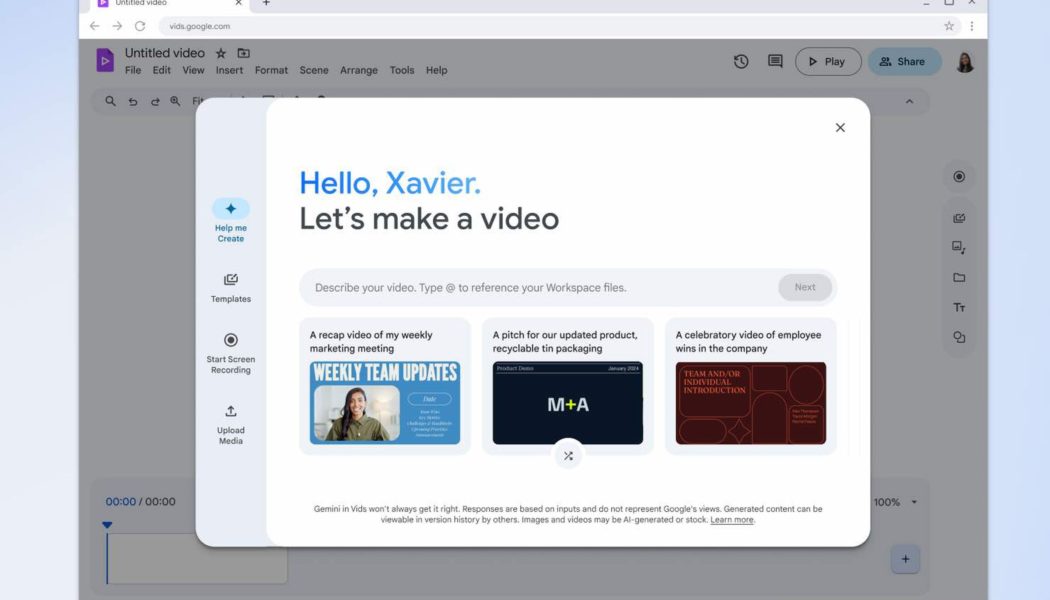This screenshot has height=600, width=1050.
Task: Open the Insert menu
Action: point(229,70)
